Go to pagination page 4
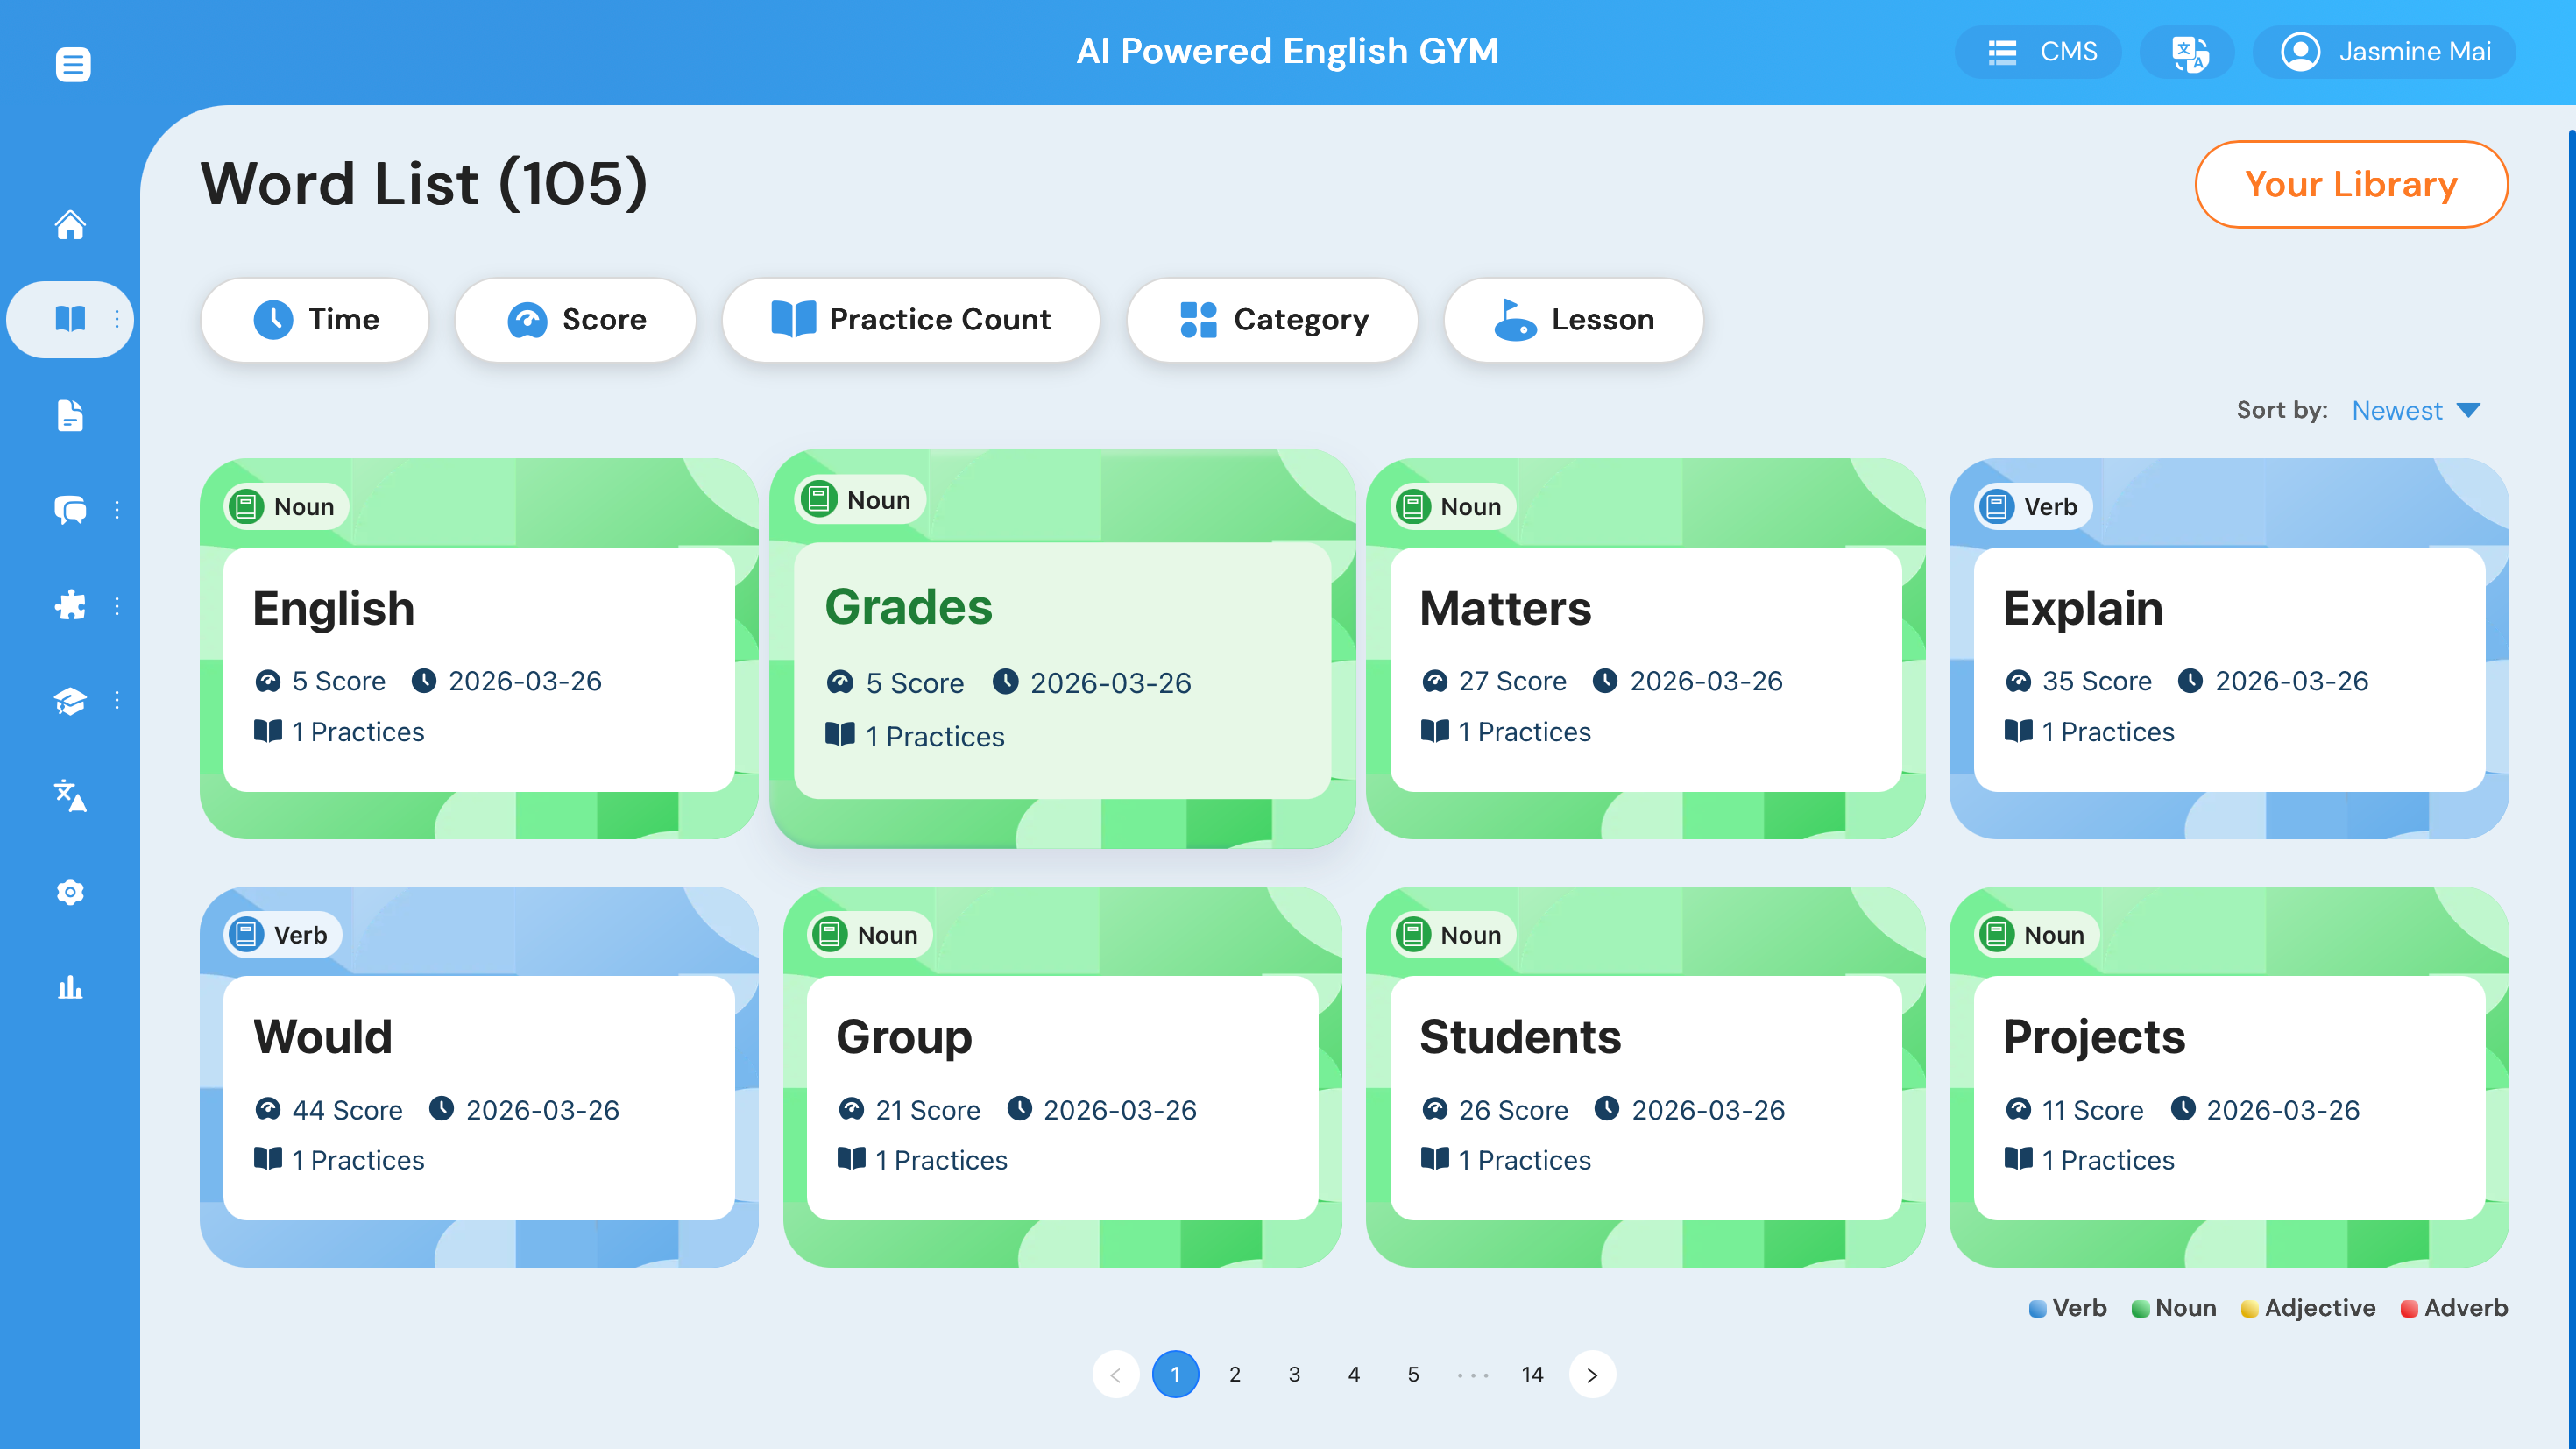Viewport: 2576px width, 1449px height. click(1354, 1374)
